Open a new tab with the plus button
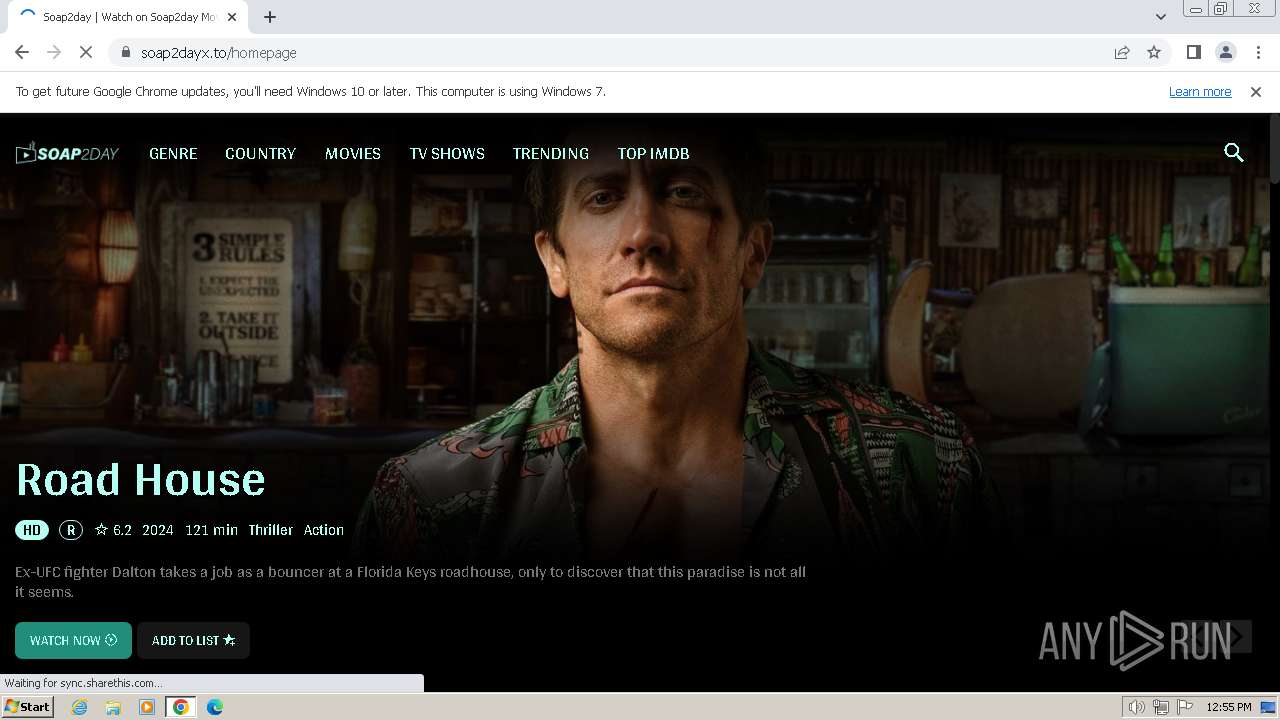The width and height of the screenshot is (1280, 720). 270,17
